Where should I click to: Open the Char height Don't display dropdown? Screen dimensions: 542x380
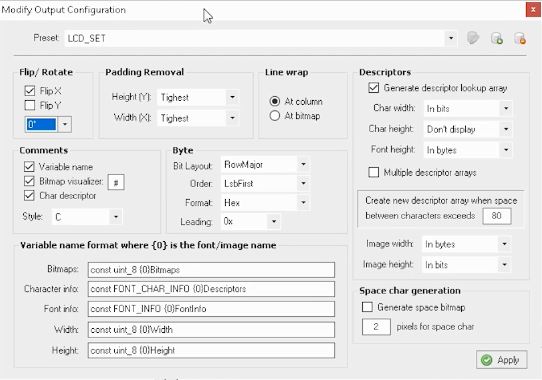[506, 129]
